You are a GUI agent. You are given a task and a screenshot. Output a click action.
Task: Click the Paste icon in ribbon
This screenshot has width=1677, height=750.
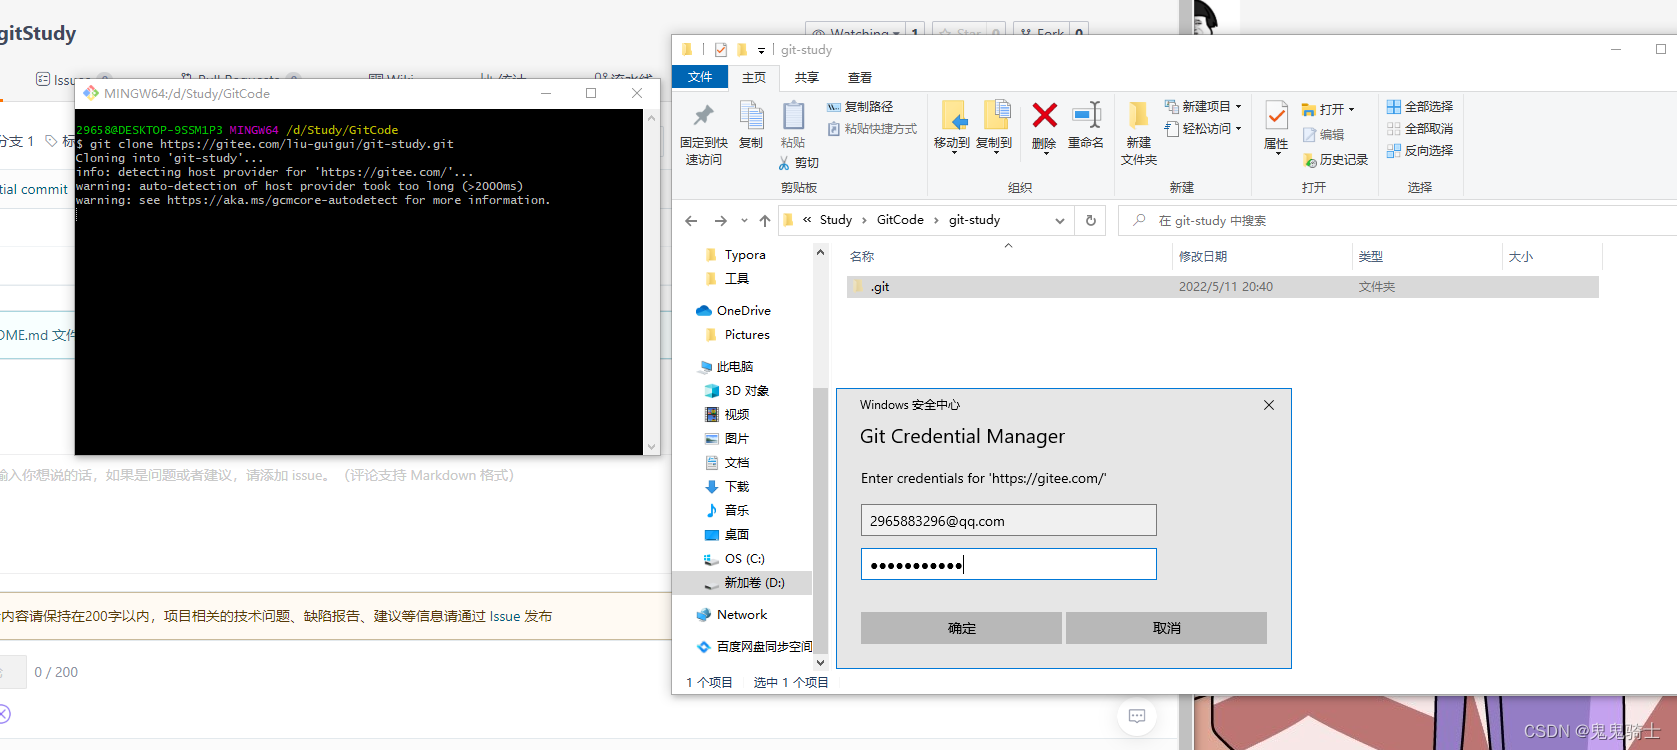[793, 116]
